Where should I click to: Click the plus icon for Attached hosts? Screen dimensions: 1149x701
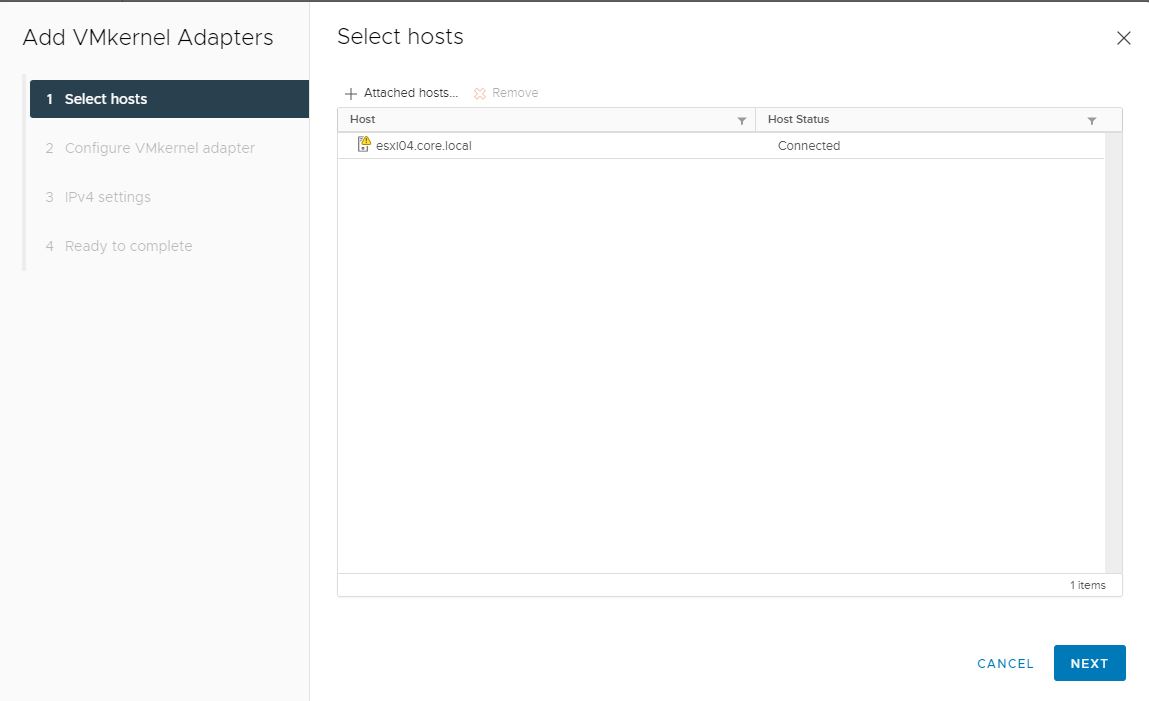[x=351, y=94]
